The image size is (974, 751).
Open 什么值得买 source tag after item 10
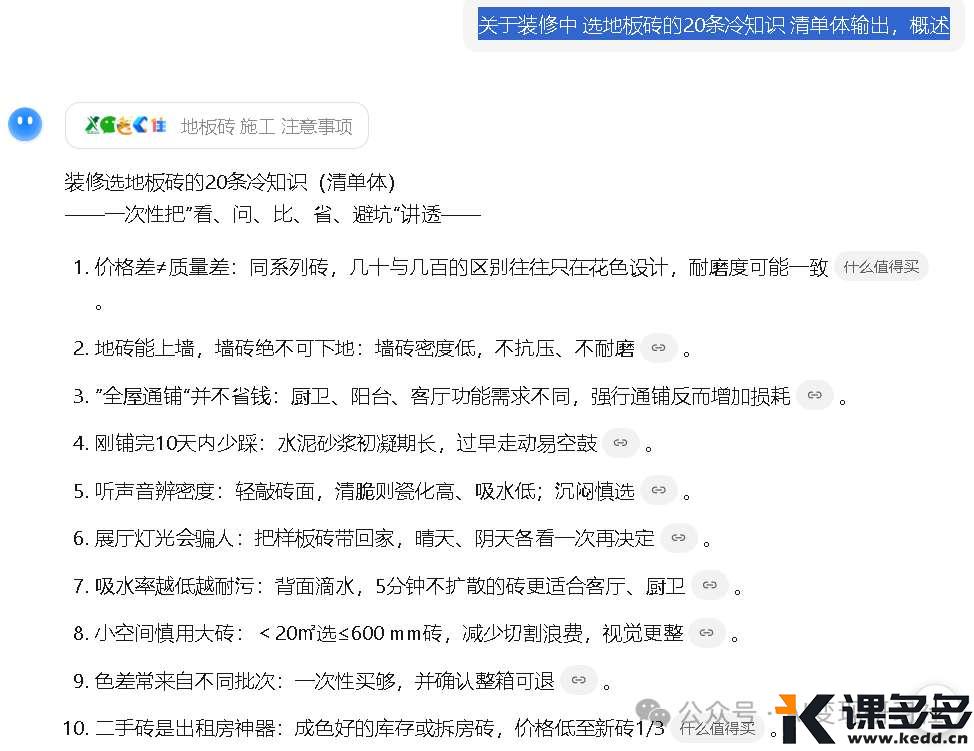pyautogui.click(x=716, y=727)
